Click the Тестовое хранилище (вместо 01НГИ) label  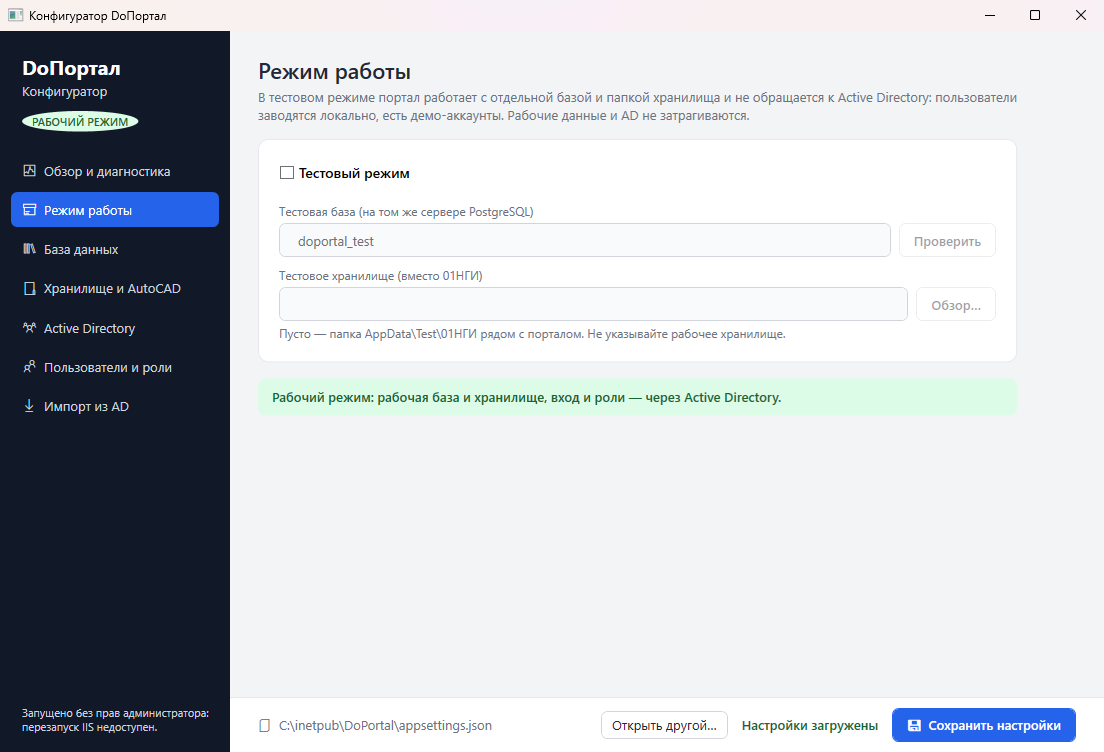[381, 276]
